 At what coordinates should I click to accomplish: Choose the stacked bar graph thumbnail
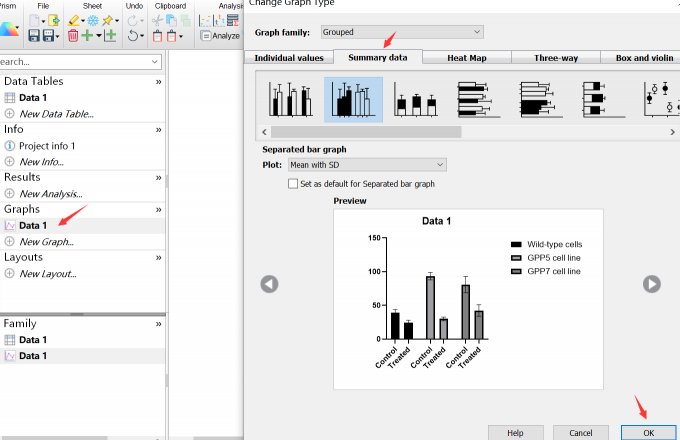(x=416, y=100)
